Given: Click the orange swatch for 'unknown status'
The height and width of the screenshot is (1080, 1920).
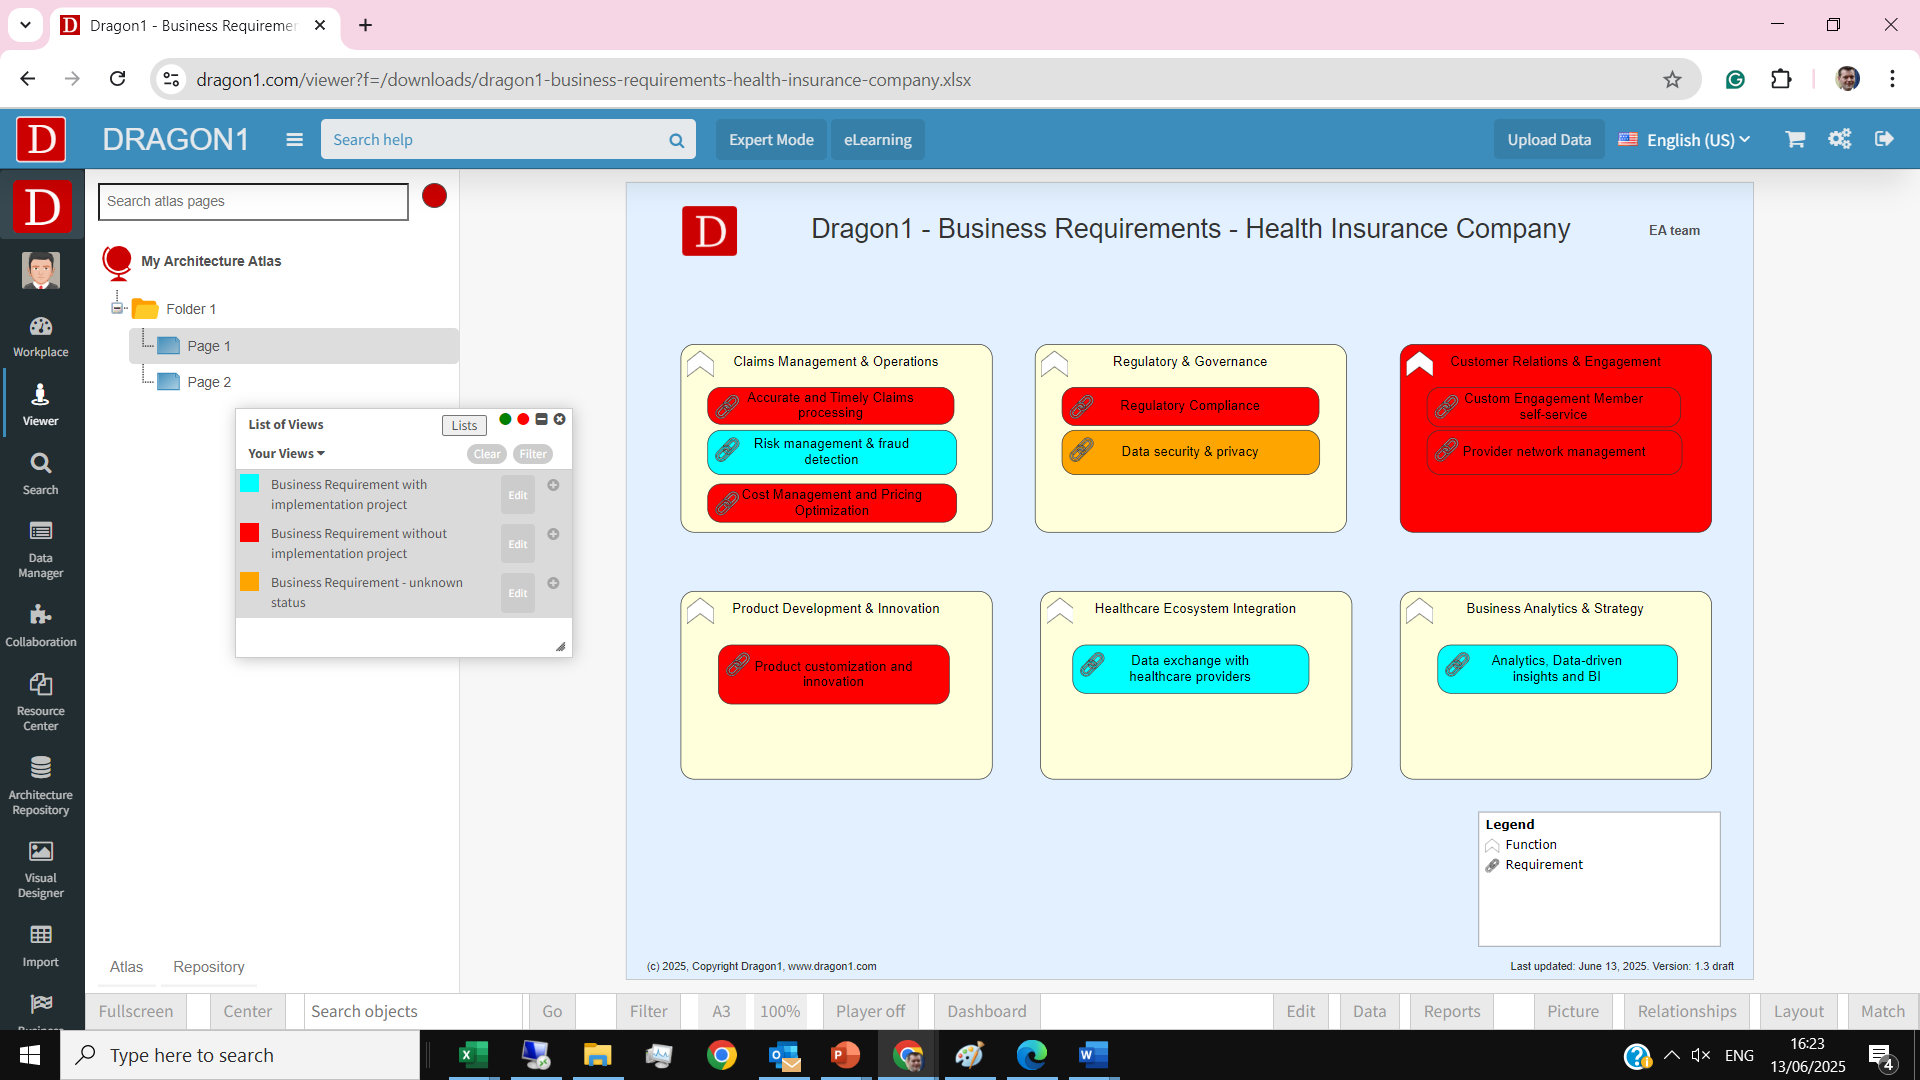Looking at the screenshot, I should click(x=249, y=582).
